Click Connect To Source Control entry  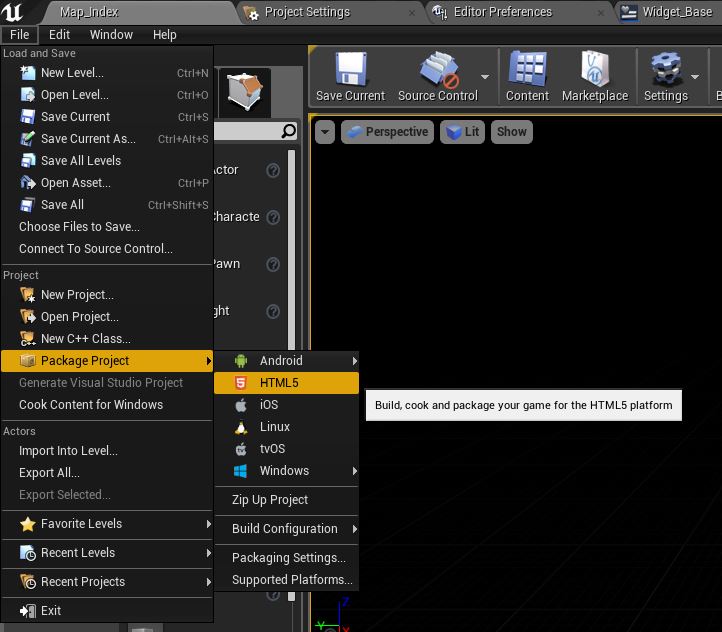point(107,249)
